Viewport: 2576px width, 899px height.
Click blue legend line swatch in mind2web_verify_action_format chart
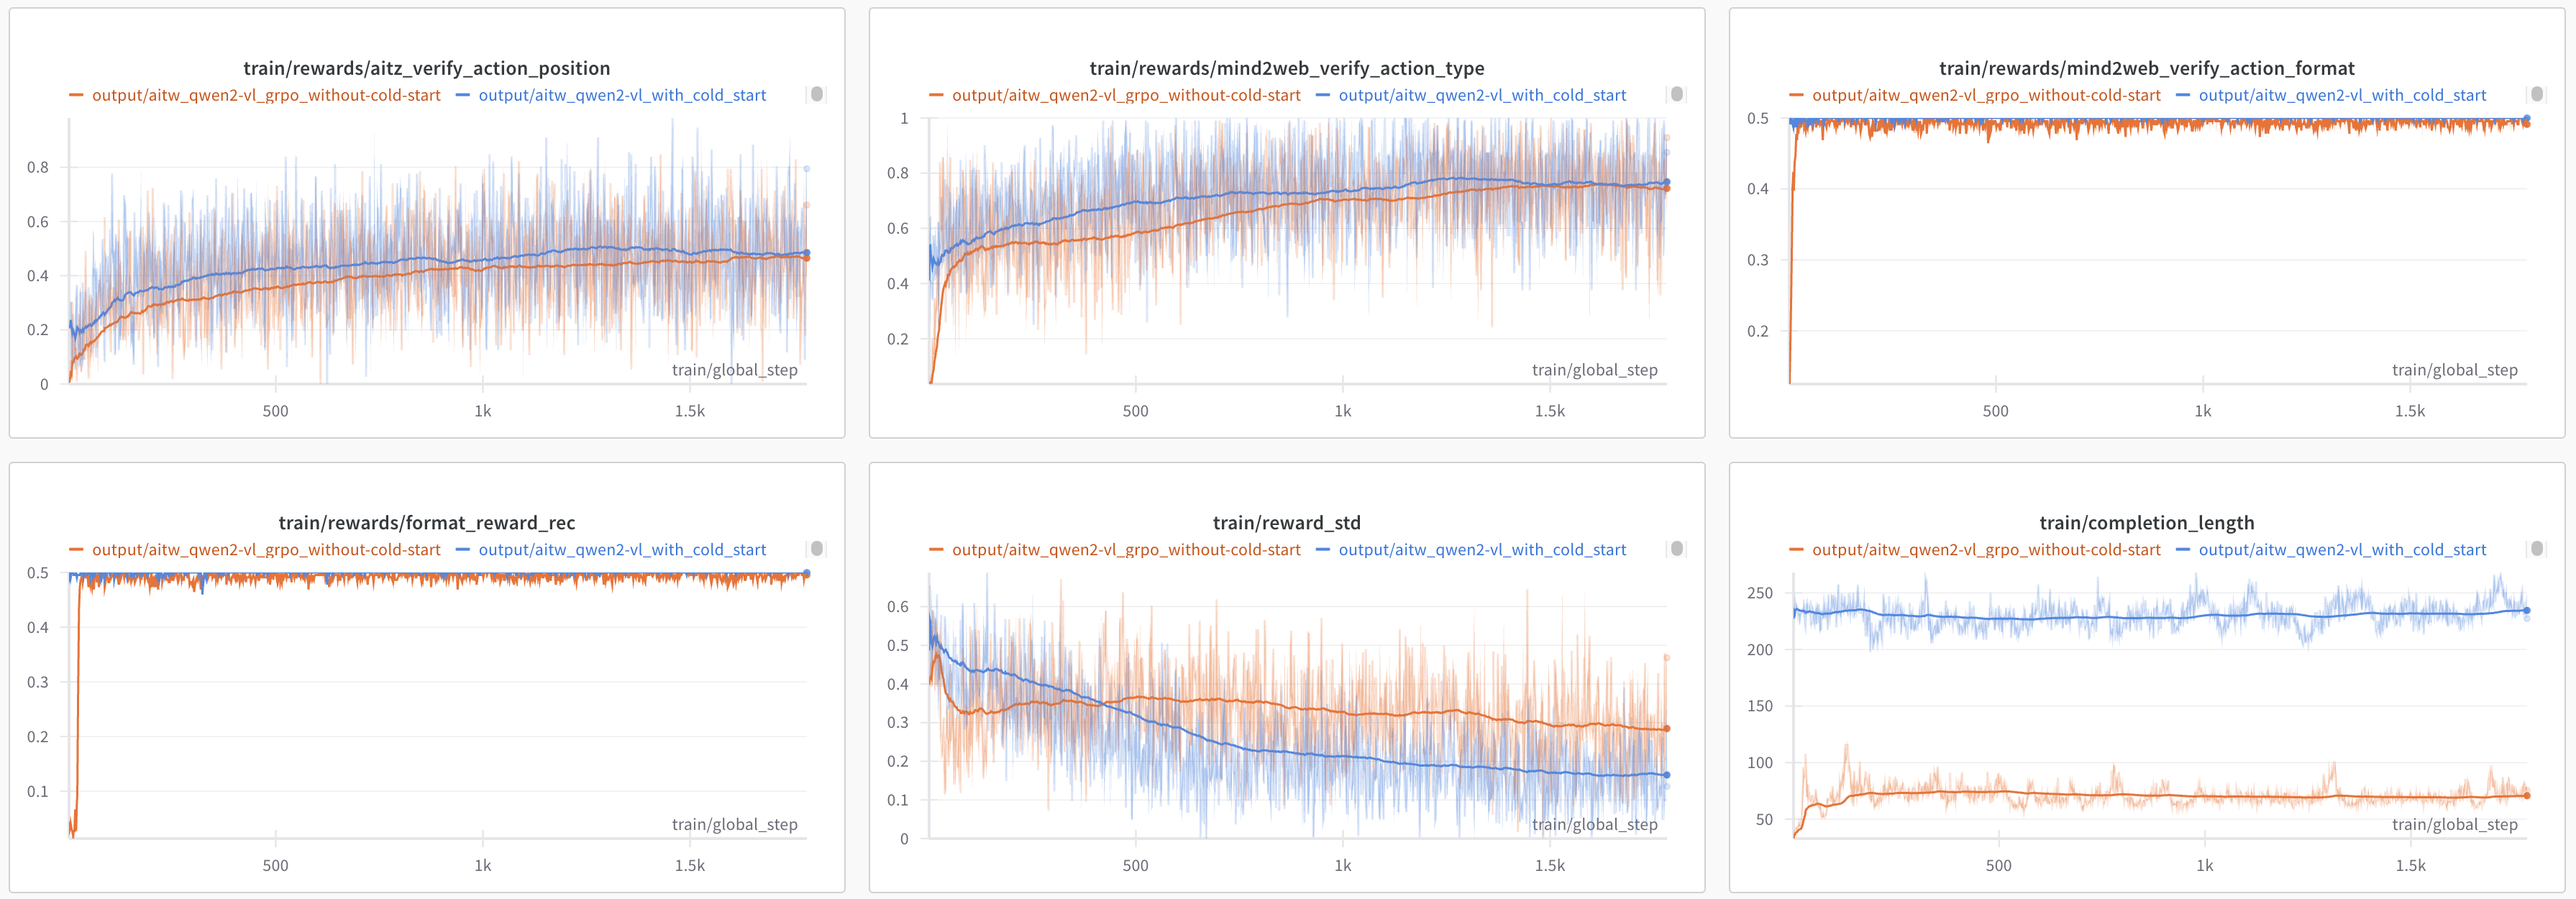pyautogui.click(x=2182, y=95)
